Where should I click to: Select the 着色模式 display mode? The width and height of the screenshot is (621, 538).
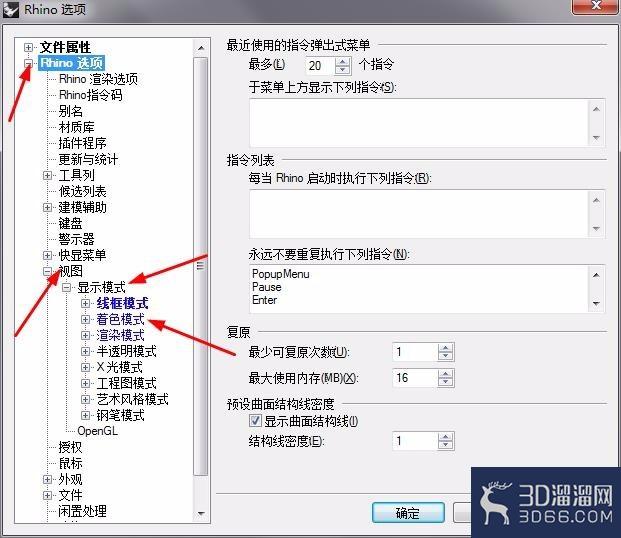click(x=120, y=319)
